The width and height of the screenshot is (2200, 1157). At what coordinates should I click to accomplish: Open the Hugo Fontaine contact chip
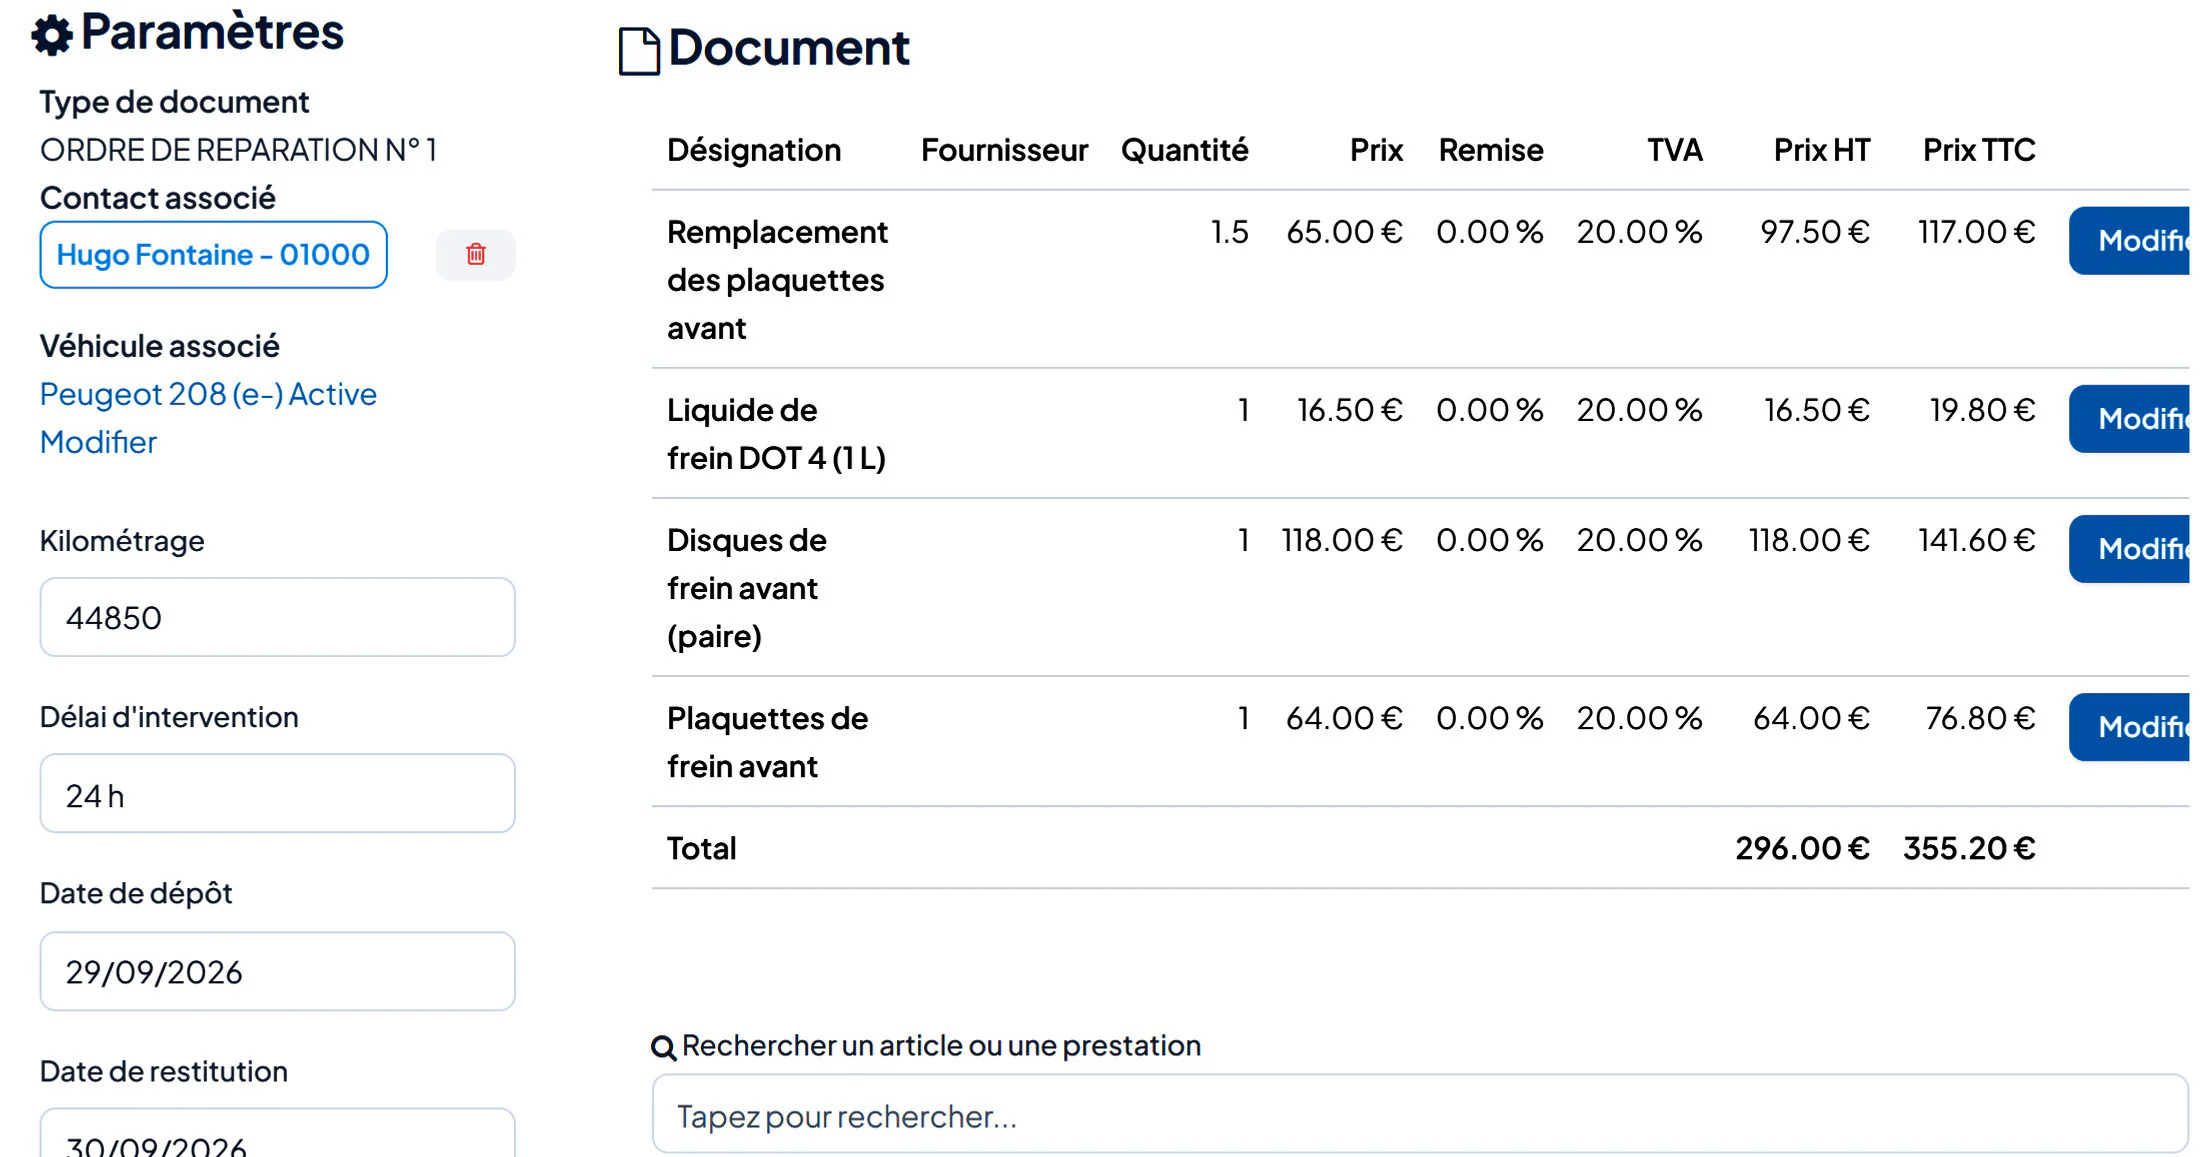(213, 254)
